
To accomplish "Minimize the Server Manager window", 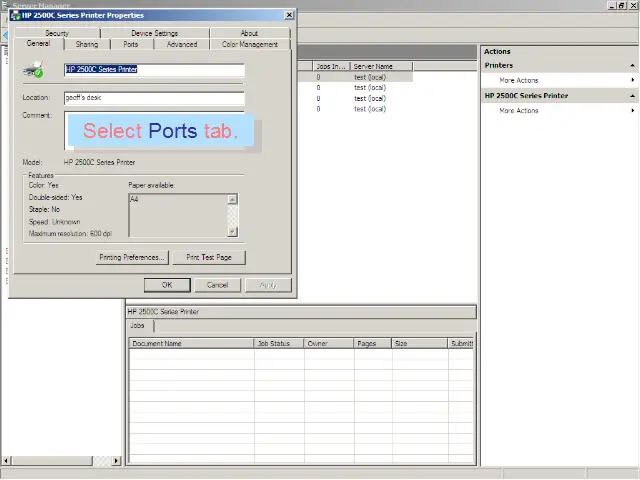I will point(612,5).
